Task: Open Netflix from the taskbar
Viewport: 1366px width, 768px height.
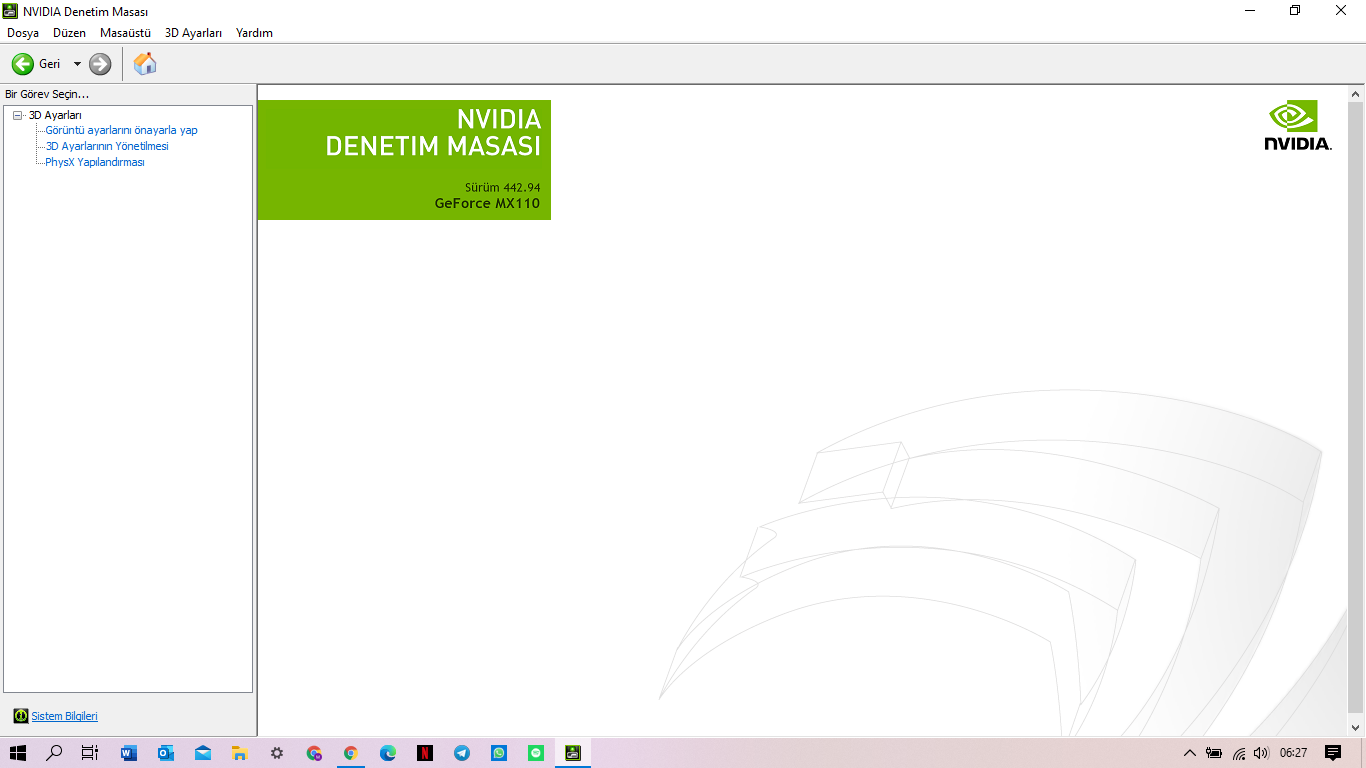Action: [x=425, y=753]
